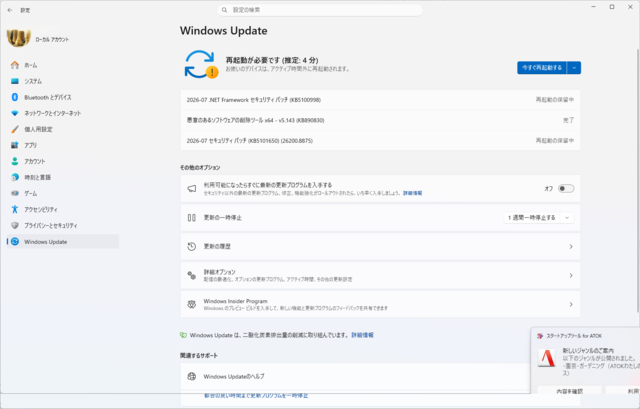This screenshot has height=409, width=640.
Task: Open 詳細情報 link about carbon emissions
Action: coord(362,335)
